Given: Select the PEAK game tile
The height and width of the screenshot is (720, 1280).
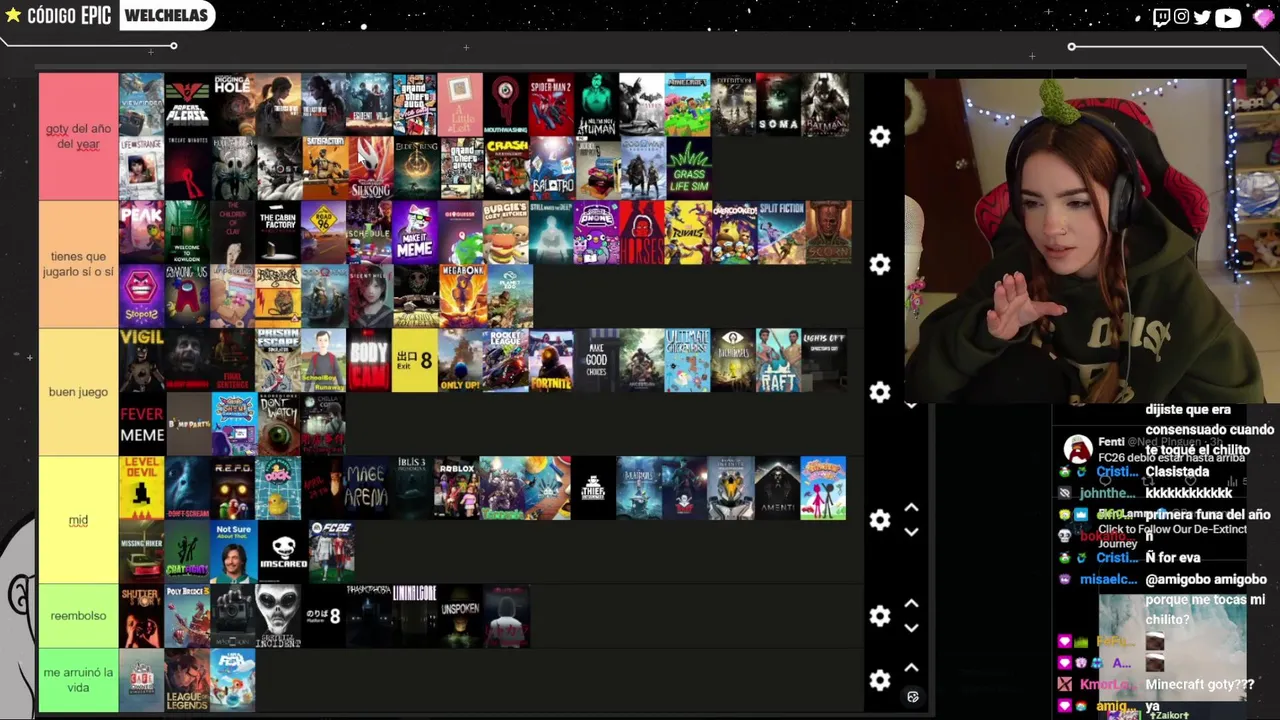Looking at the screenshot, I should (x=141, y=232).
